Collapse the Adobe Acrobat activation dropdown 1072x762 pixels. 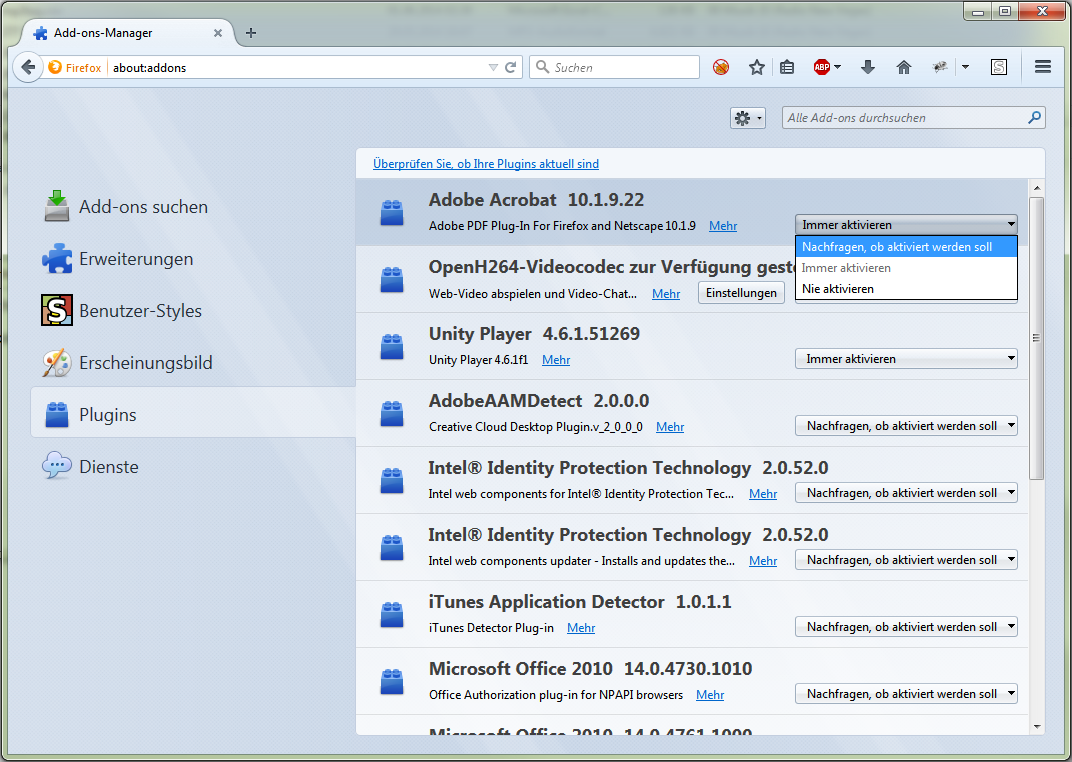(x=906, y=224)
